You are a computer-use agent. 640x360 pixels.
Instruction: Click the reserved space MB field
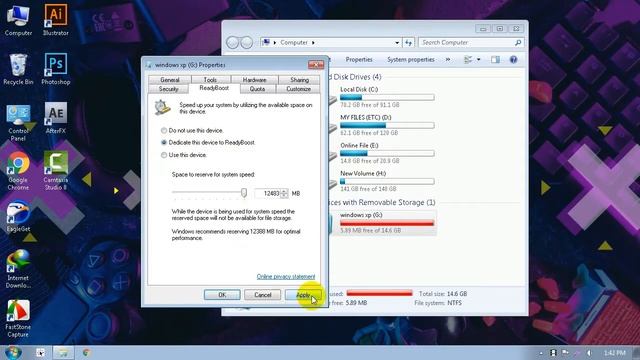pyautogui.click(x=268, y=193)
